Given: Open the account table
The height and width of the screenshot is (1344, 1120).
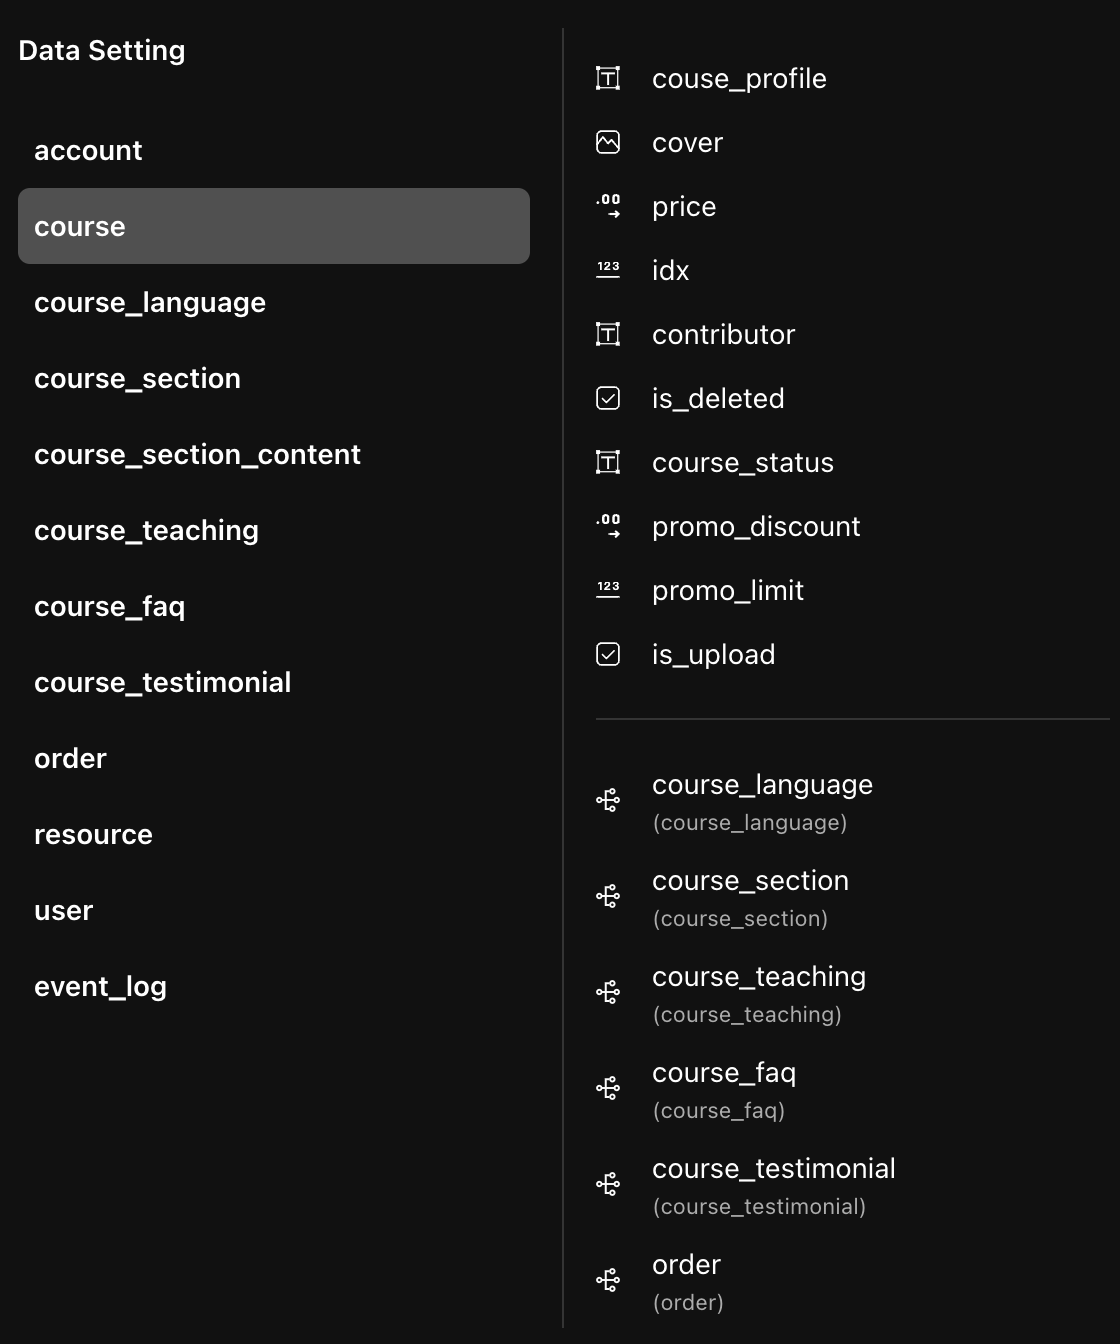Looking at the screenshot, I should [x=274, y=150].
